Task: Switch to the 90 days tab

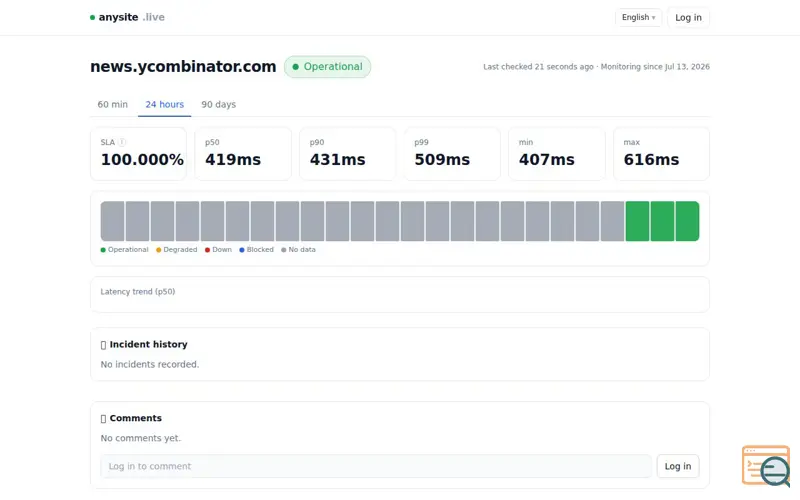Action: pyautogui.click(x=218, y=105)
